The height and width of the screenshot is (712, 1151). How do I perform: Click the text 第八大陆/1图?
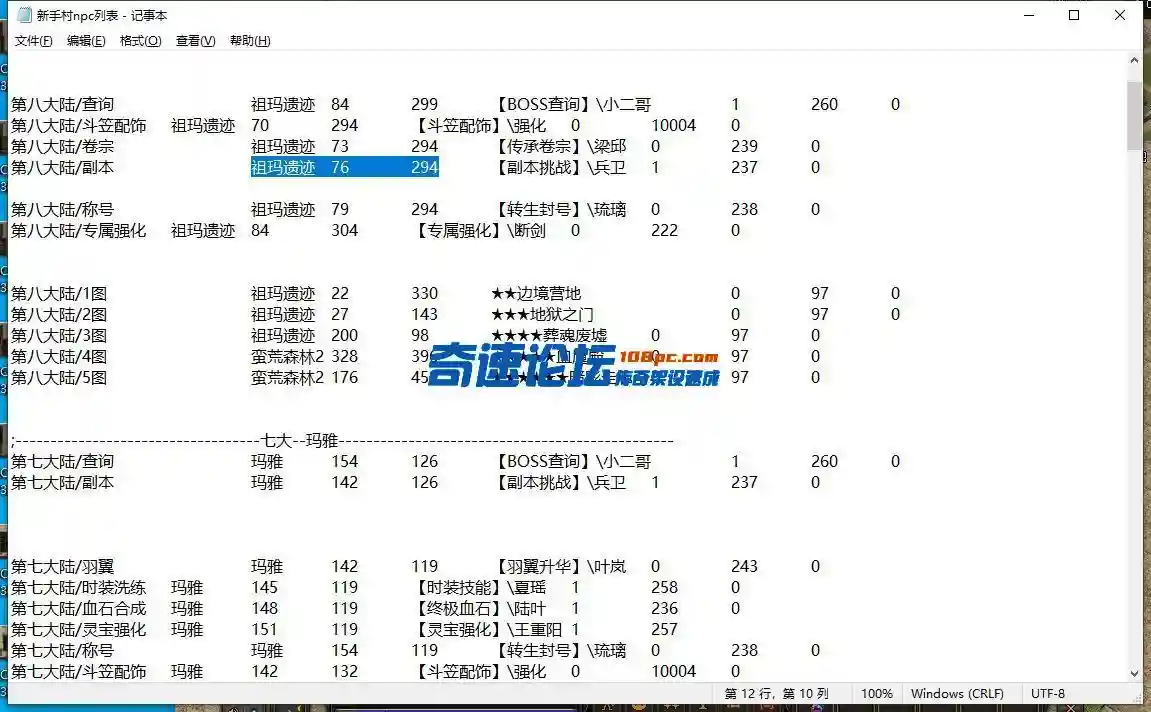[x=59, y=294]
